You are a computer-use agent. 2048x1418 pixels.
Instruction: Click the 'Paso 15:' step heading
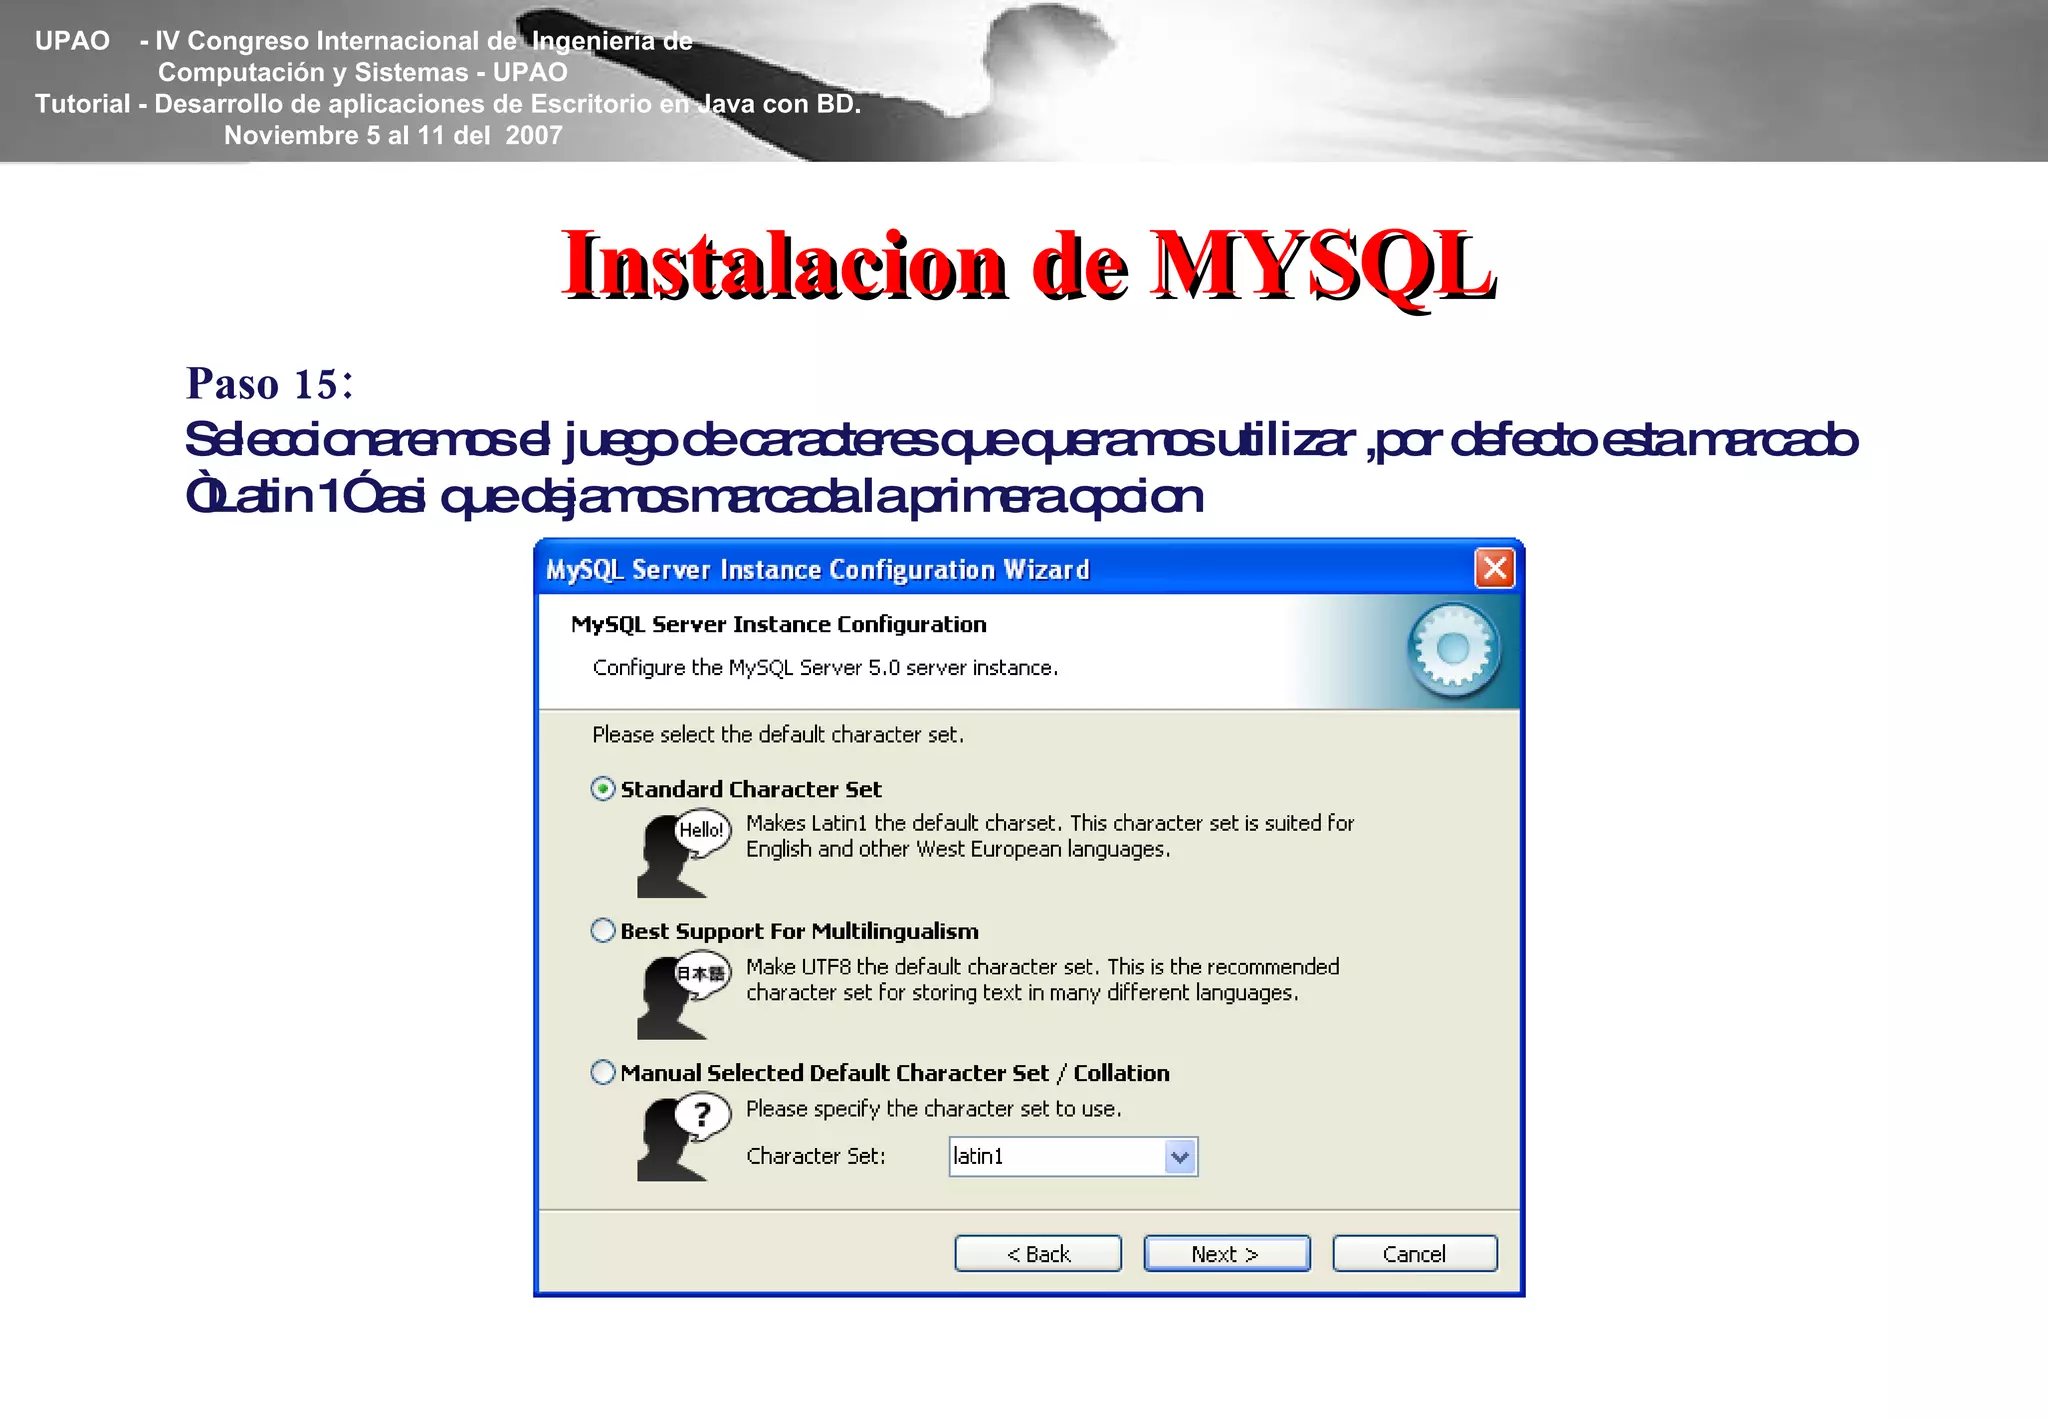click(270, 384)
